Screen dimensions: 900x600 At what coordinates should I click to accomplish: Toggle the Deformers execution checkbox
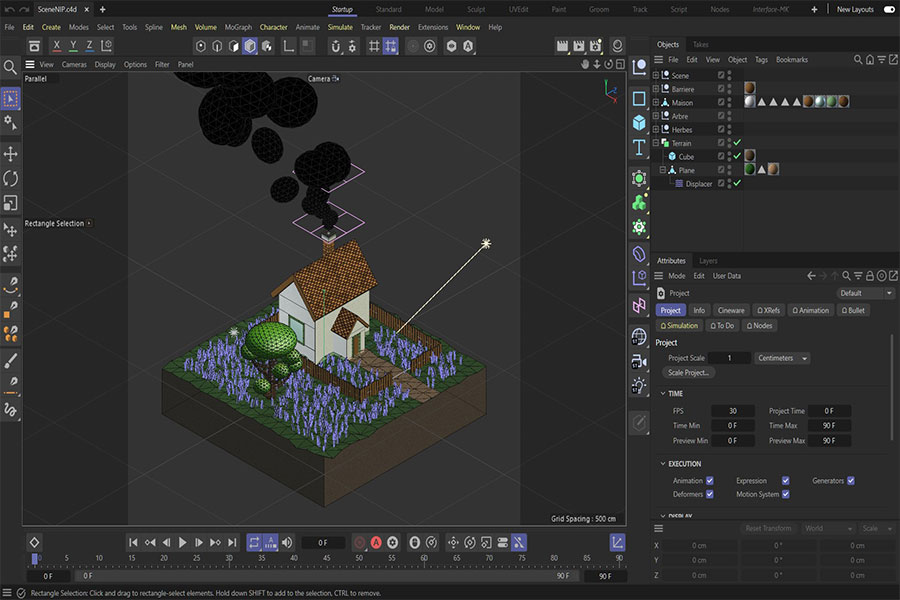pyautogui.click(x=710, y=494)
